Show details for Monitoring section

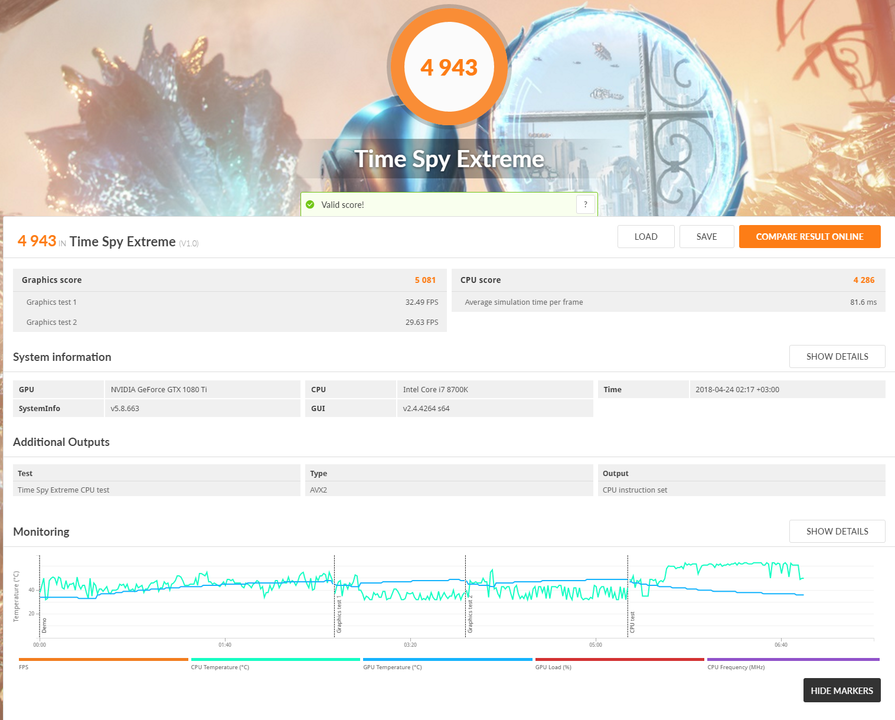pos(837,531)
